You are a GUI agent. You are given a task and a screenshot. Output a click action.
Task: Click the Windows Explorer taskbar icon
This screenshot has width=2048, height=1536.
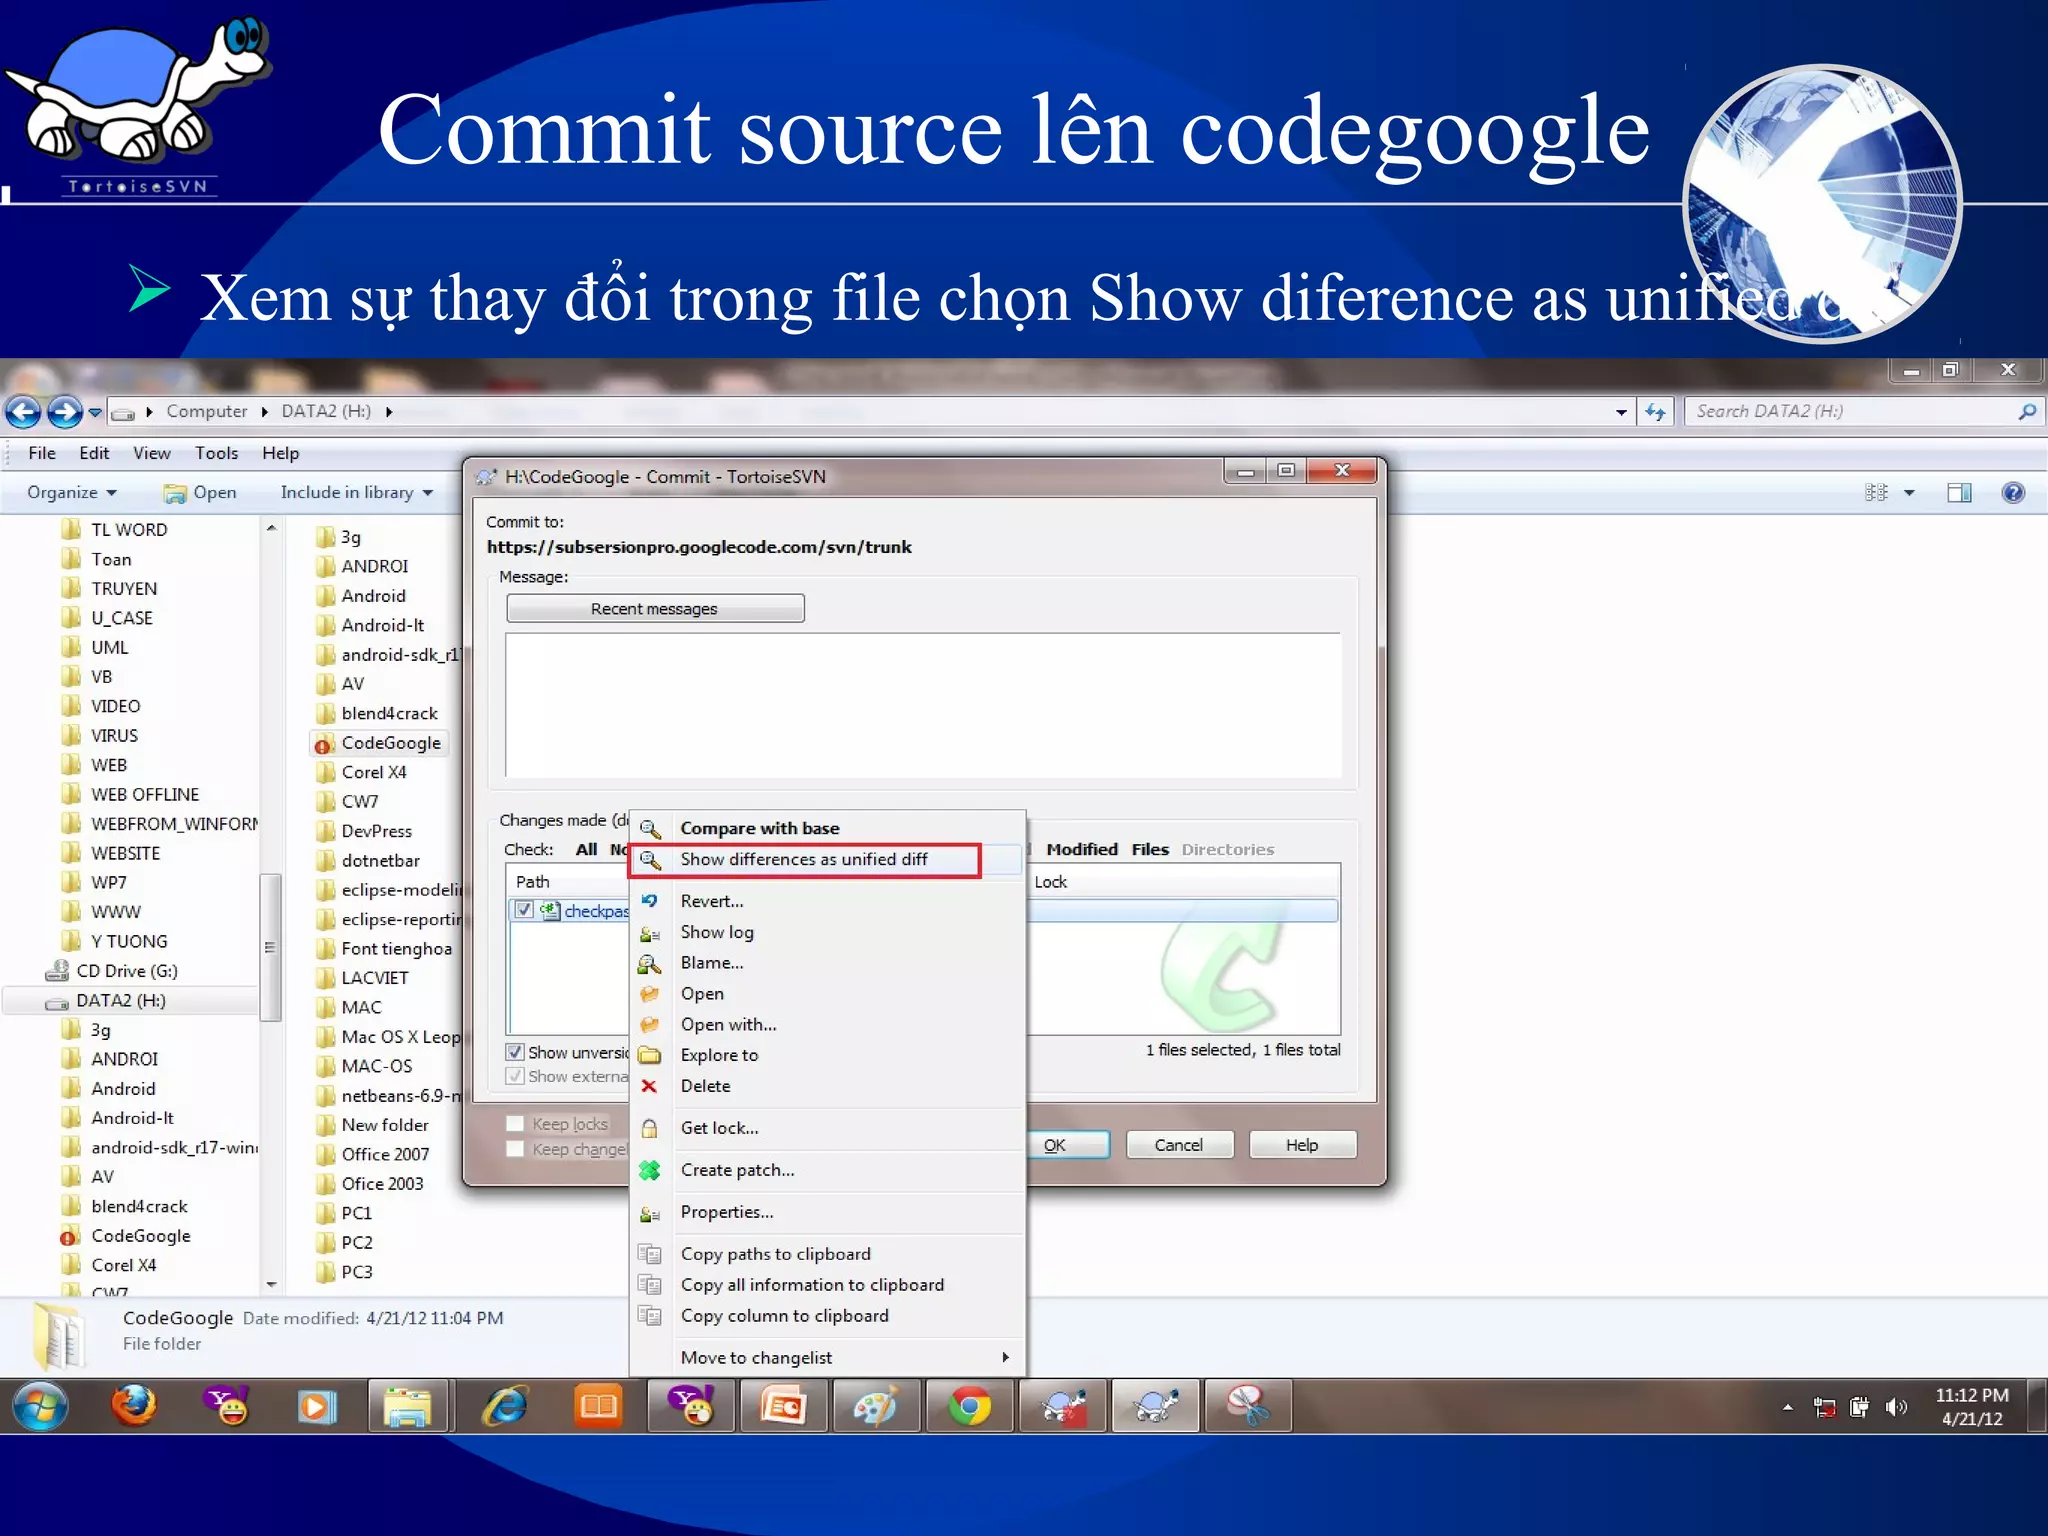tap(410, 1406)
